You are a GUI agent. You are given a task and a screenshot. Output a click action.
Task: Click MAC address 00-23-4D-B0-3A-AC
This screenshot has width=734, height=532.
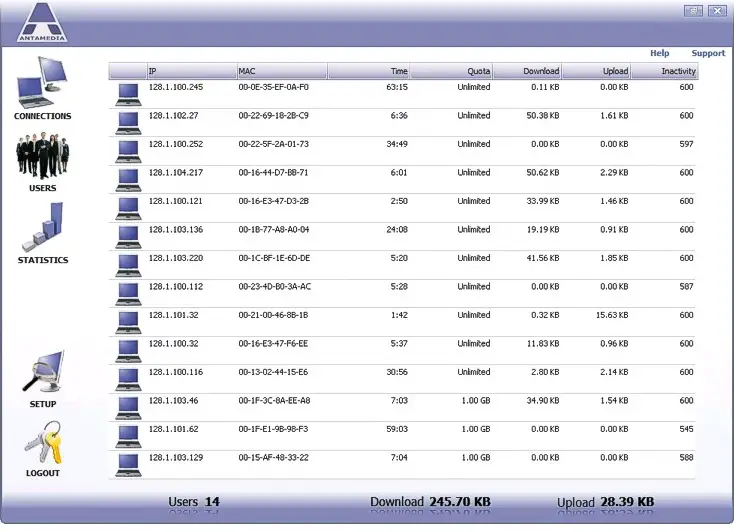275,287
